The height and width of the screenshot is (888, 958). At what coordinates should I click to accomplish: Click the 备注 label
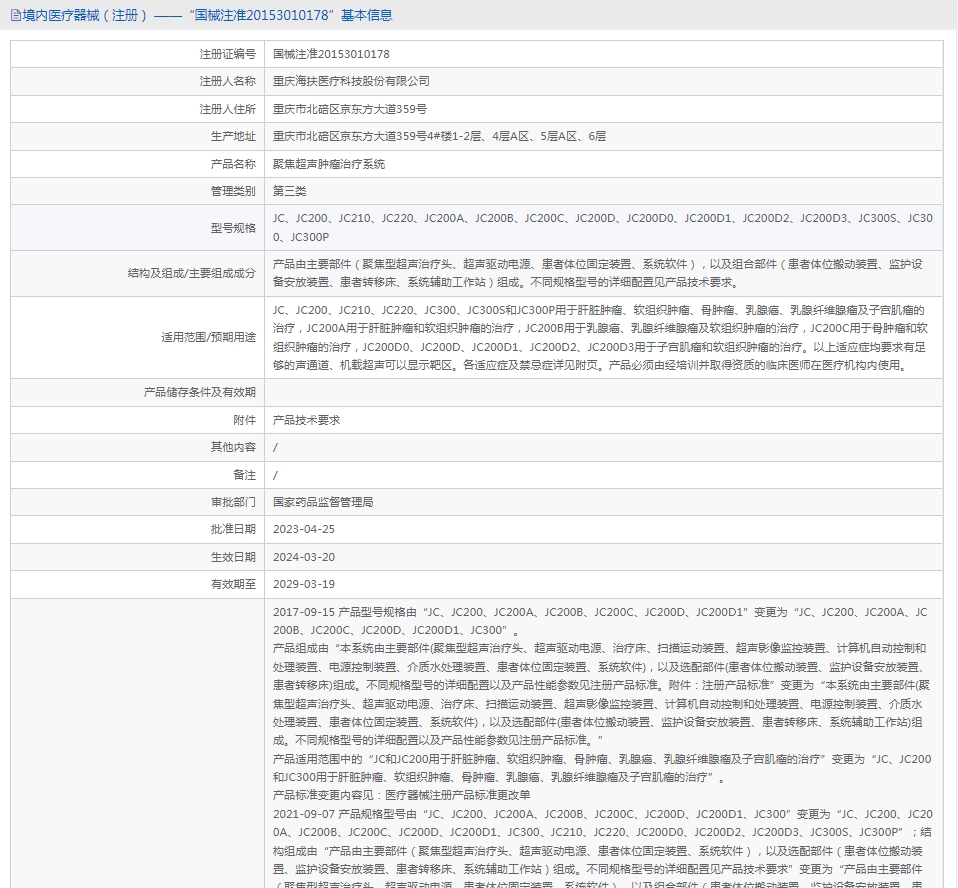244,475
